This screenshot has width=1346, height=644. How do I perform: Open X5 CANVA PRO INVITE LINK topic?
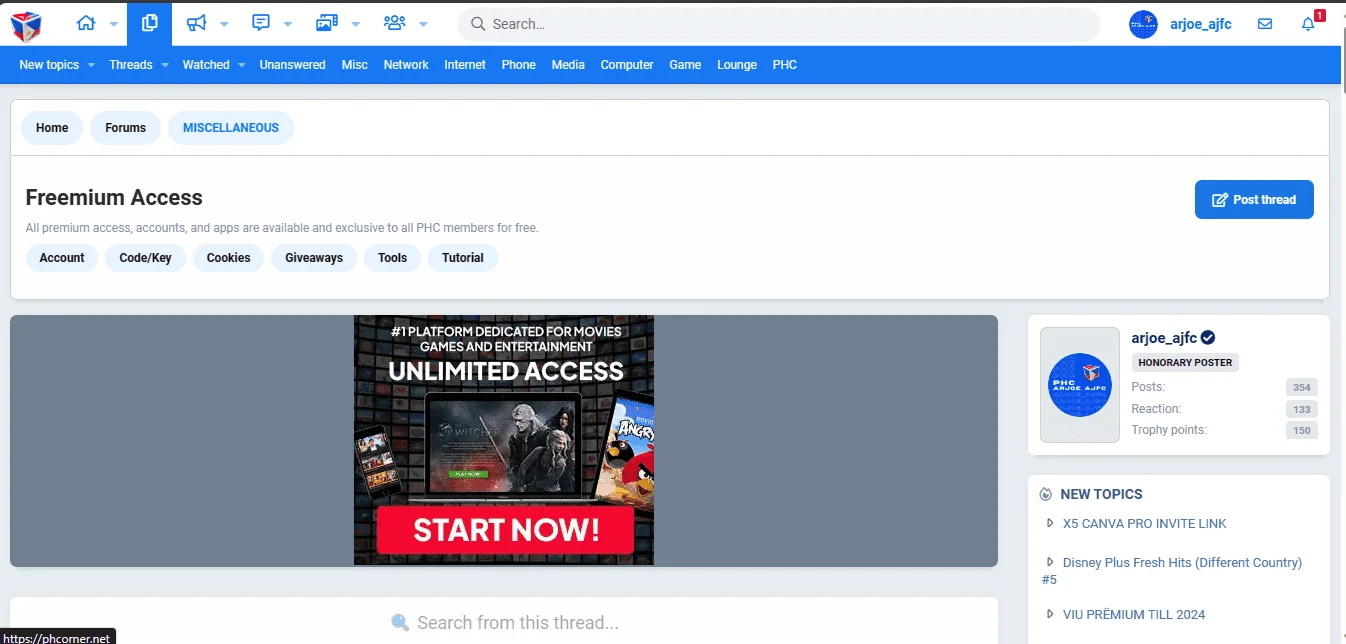[1145, 524]
